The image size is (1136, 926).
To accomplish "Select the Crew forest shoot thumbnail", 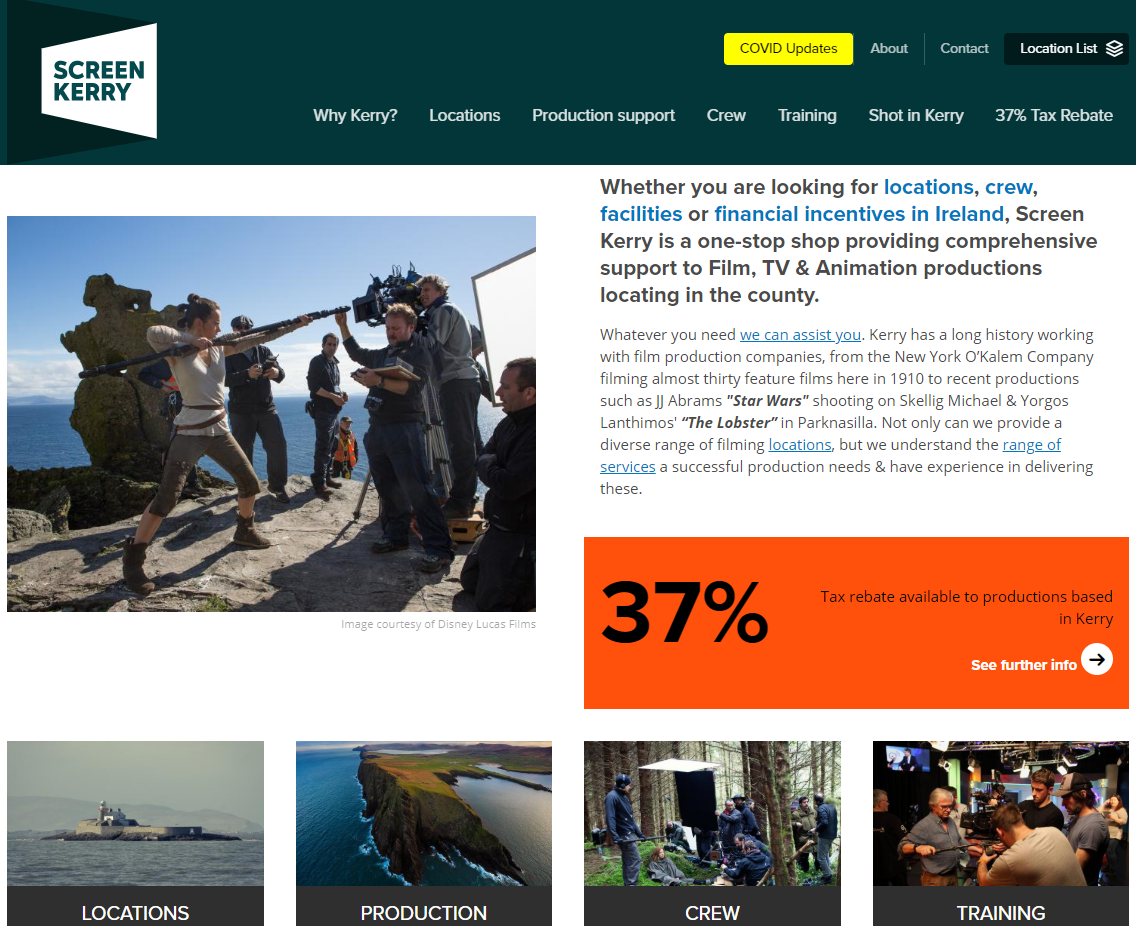I will tap(712, 813).
